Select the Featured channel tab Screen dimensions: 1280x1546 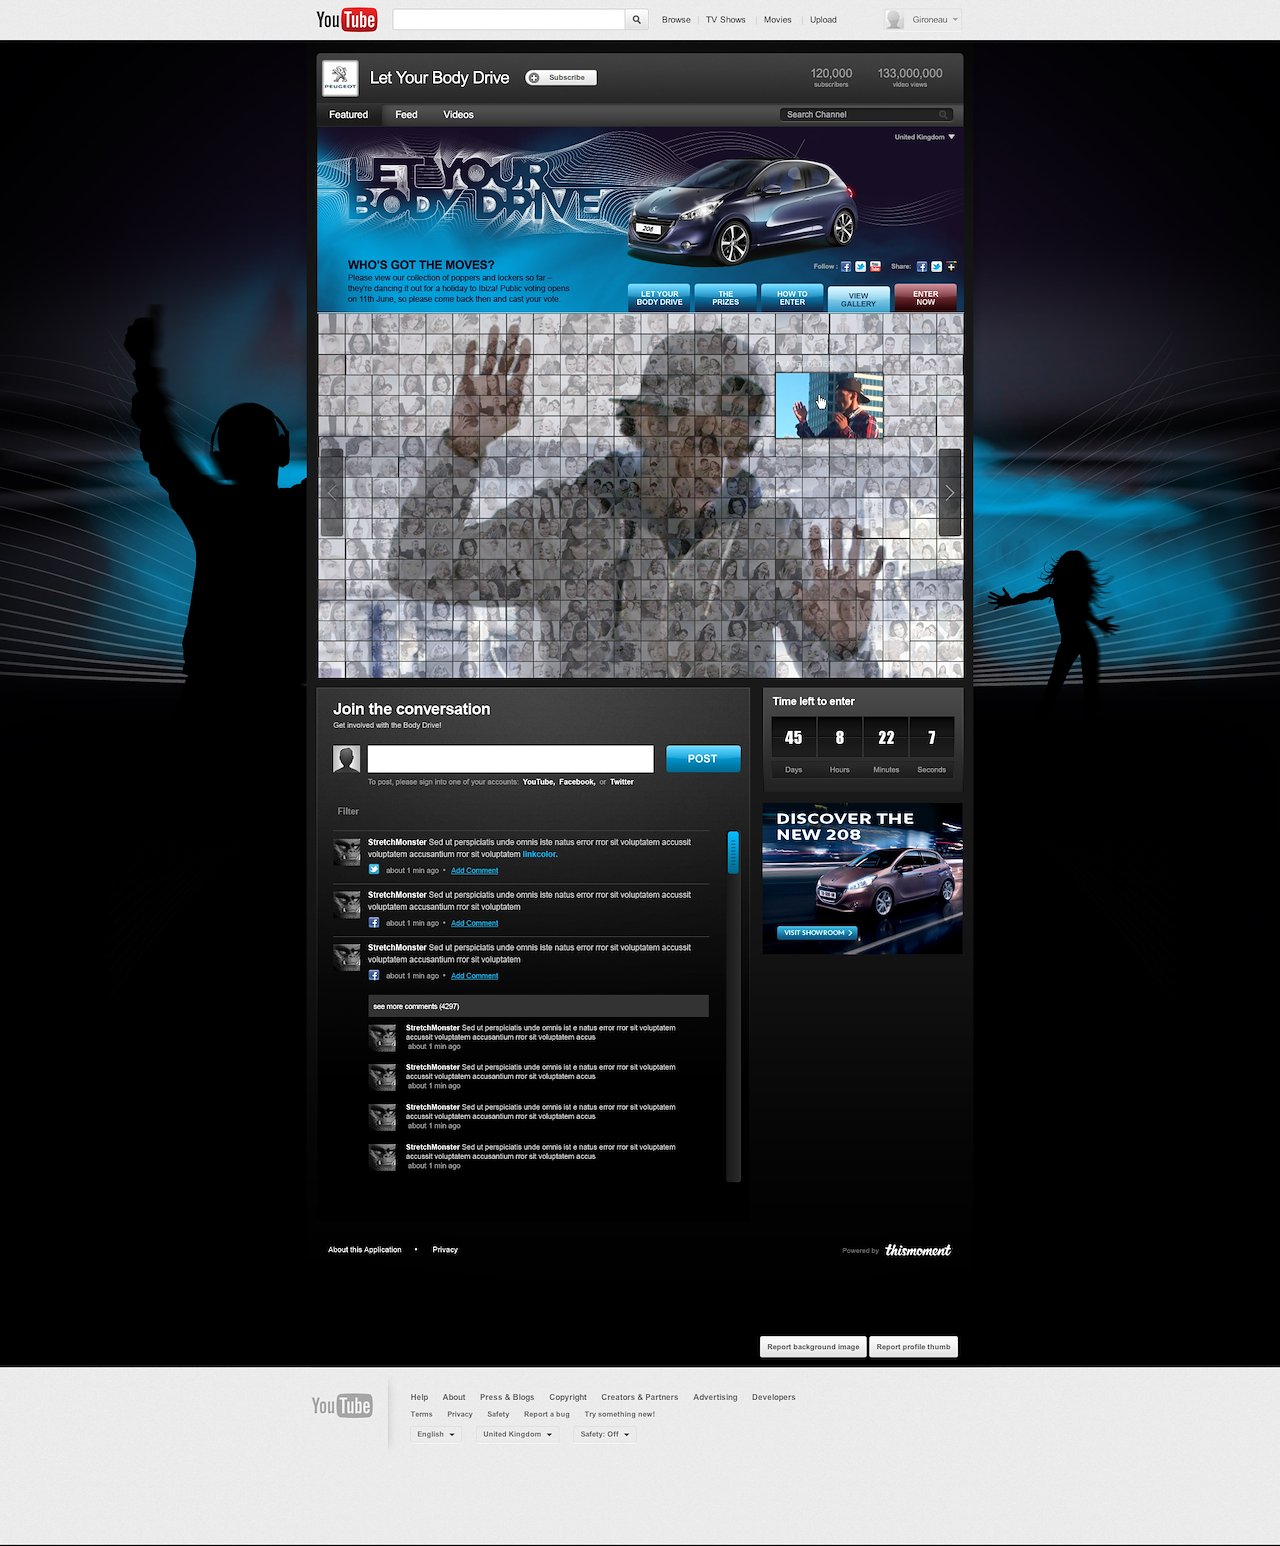point(349,115)
